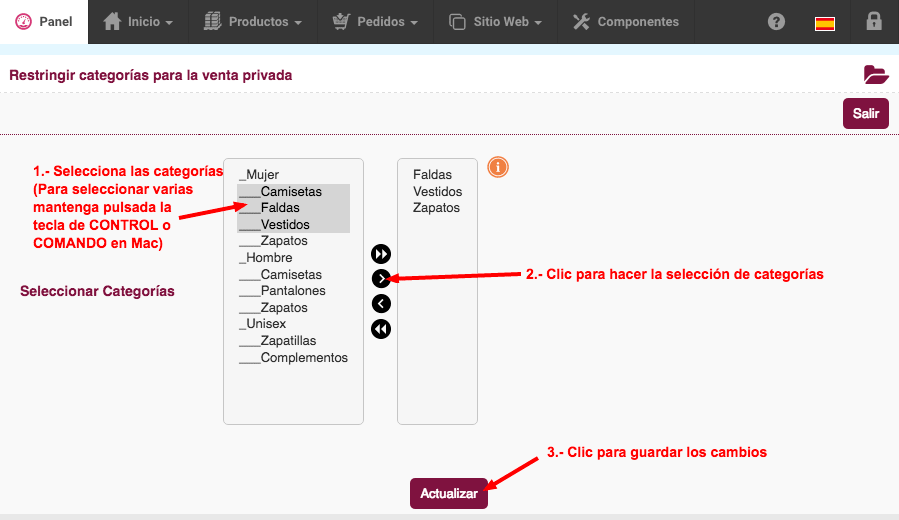Click the single right arrow to add categories
This screenshot has width=899, height=520.
coord(381,279)
